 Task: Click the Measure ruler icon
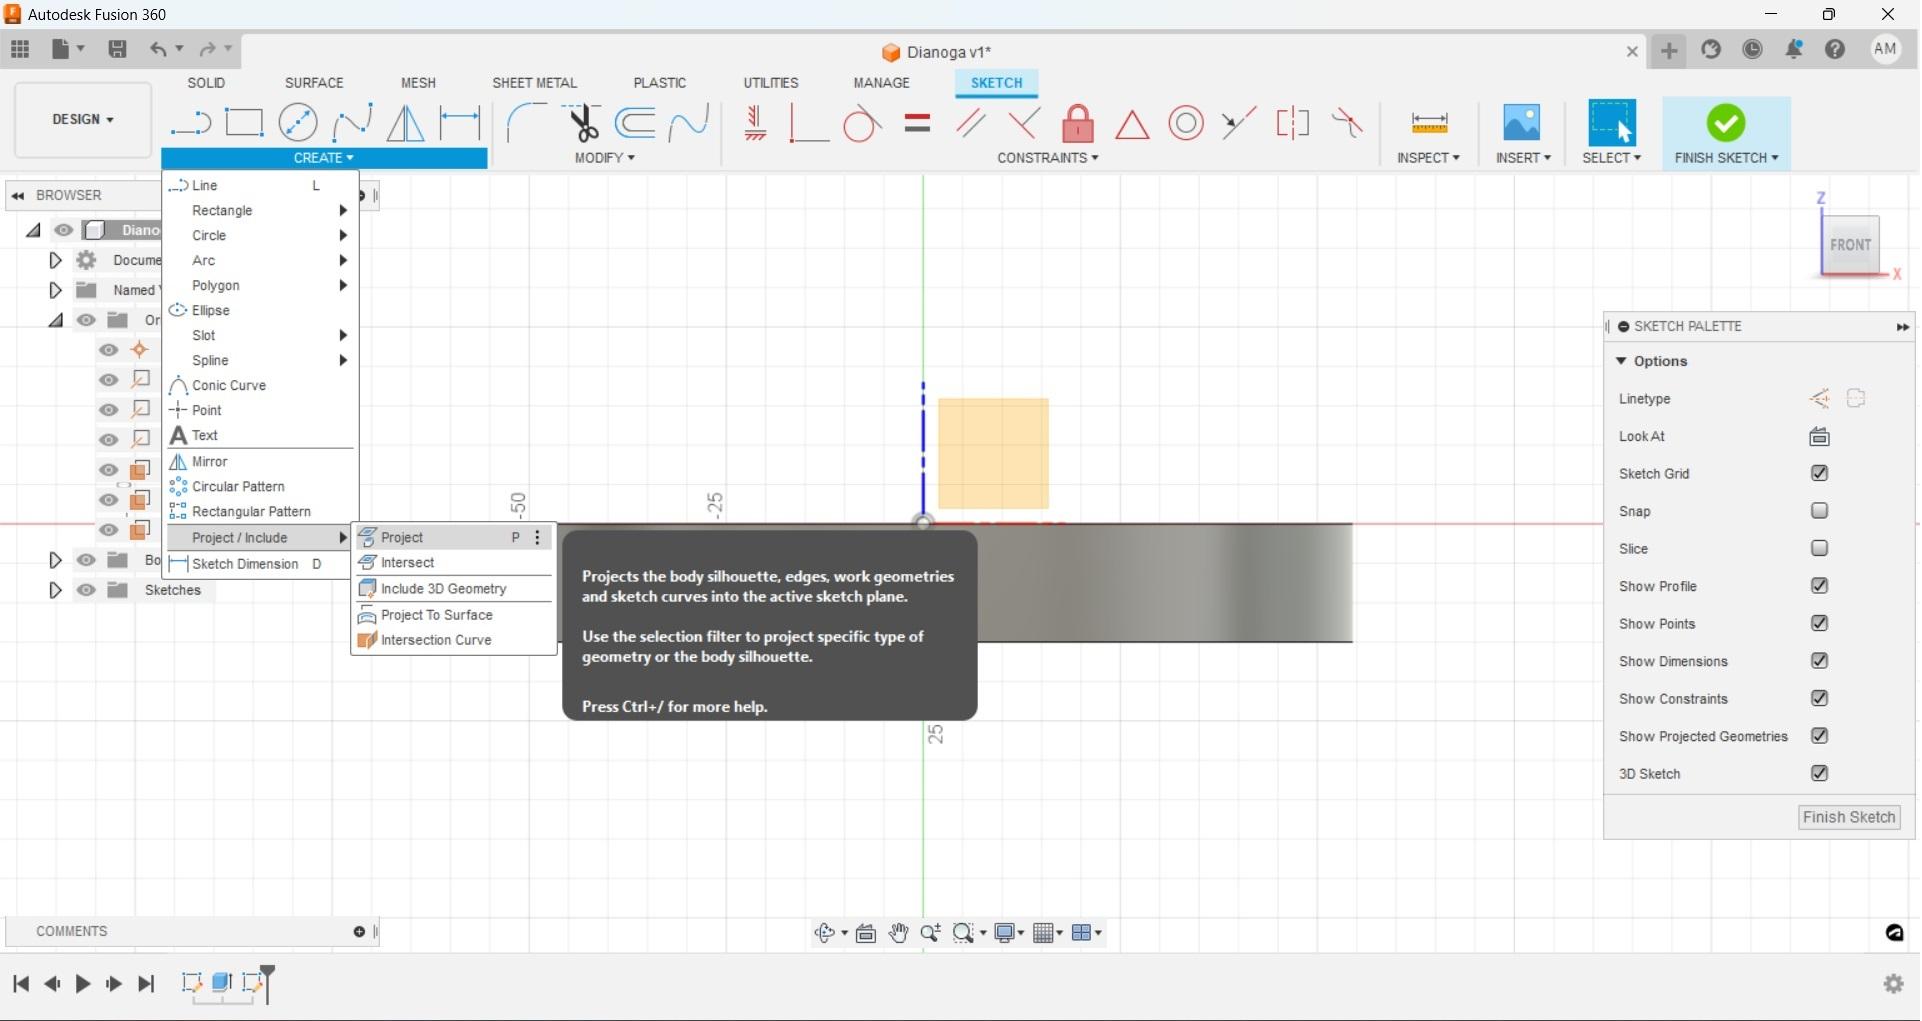tap(1429, 123)
